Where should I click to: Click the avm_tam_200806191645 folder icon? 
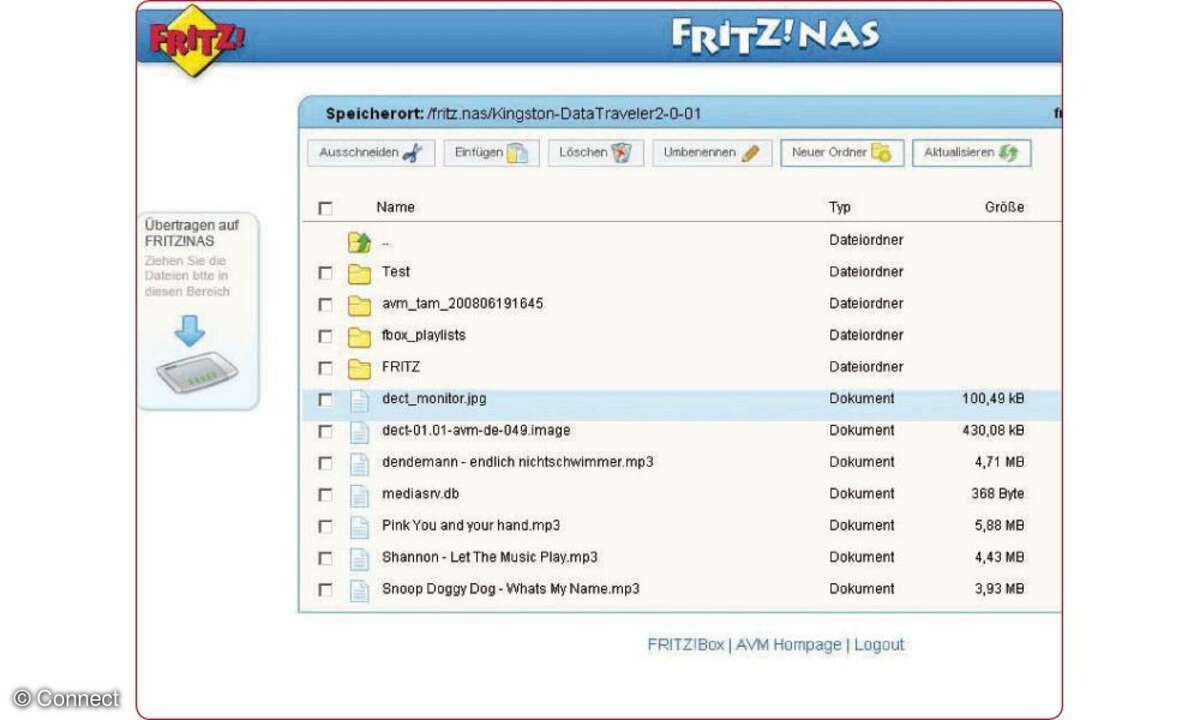pos(359,305)
